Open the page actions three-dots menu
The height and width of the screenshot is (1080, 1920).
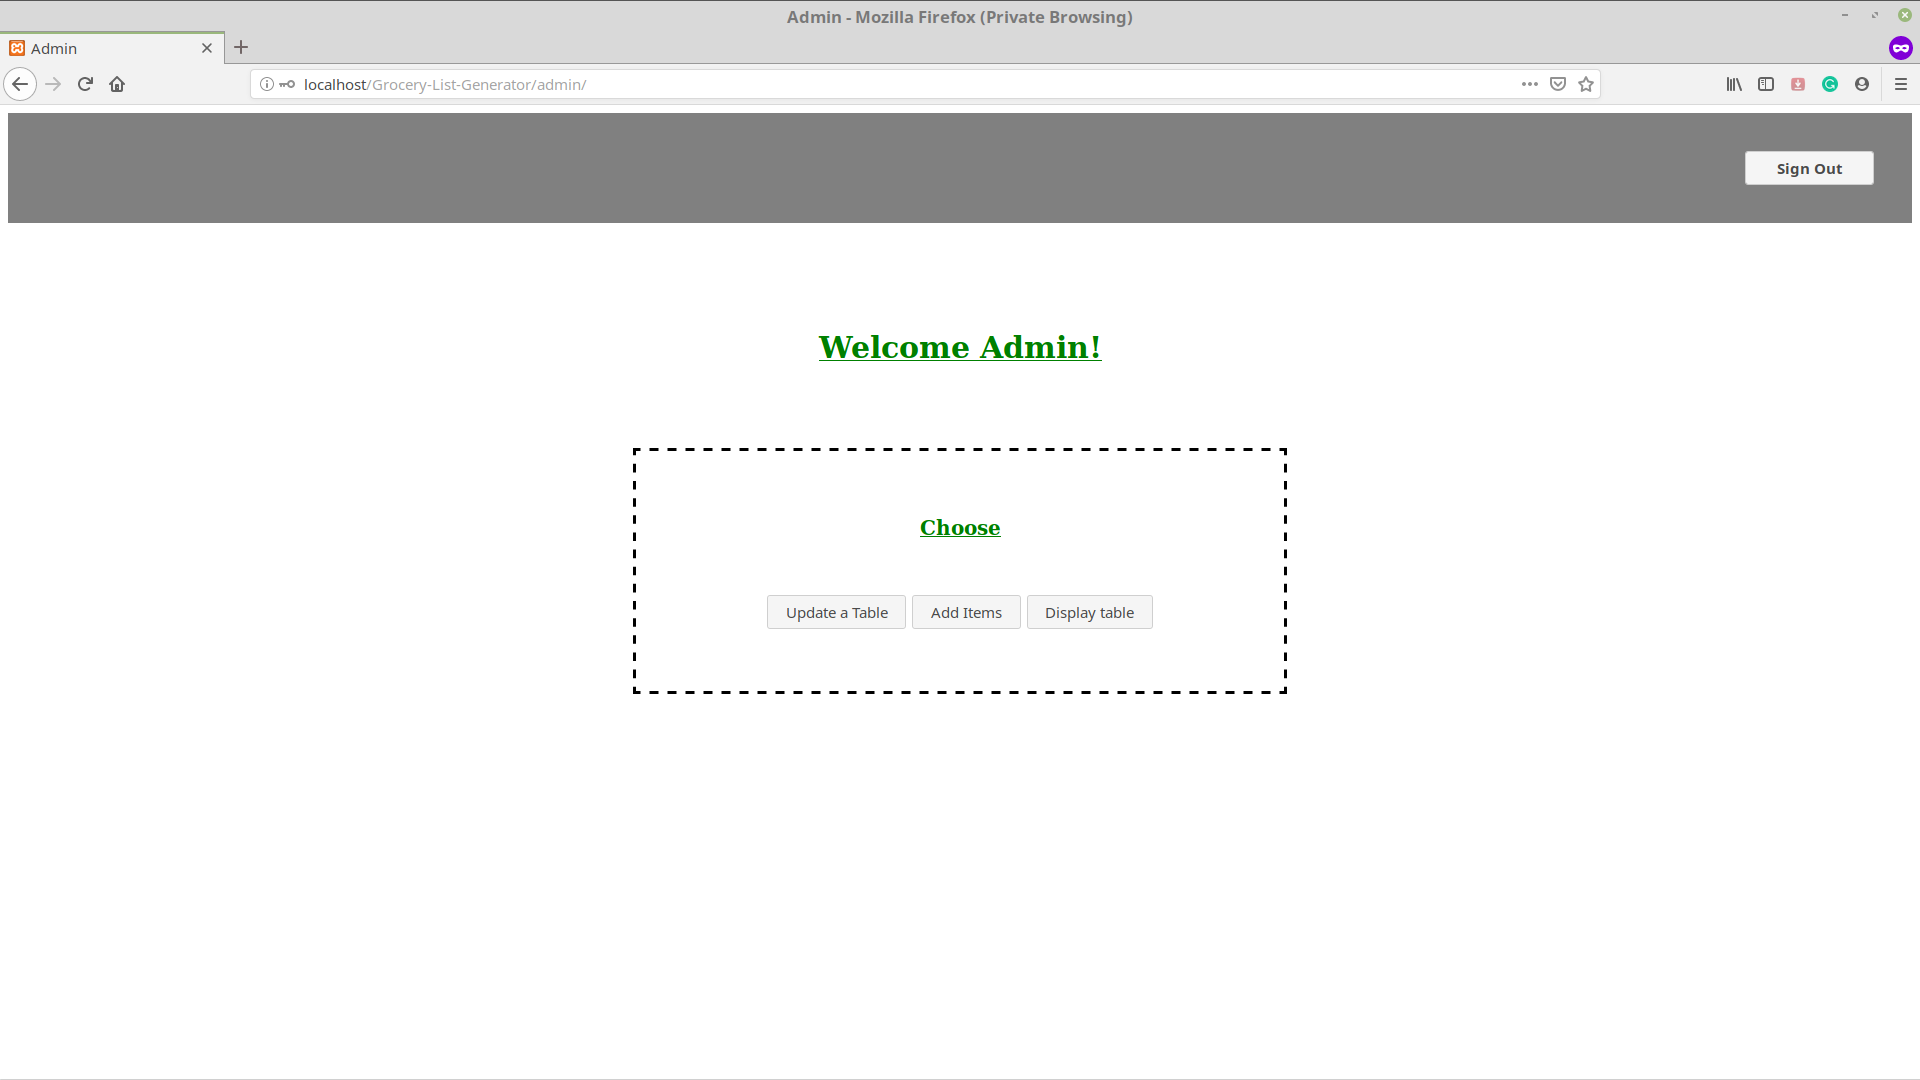point(1530,84)
